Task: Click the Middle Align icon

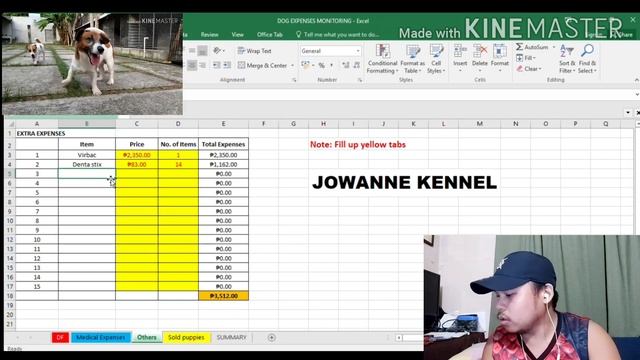Action: pyautogui.click(x=192, y=51)
